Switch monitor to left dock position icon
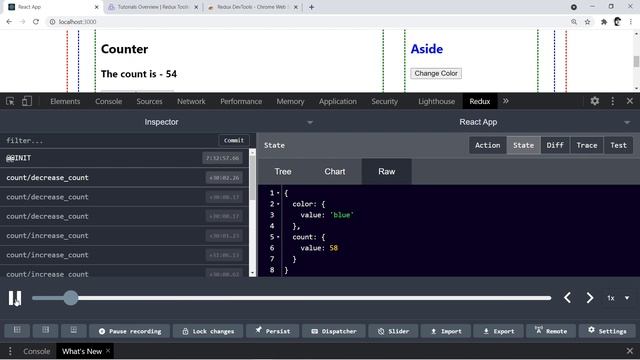 (x=17, y=331)
